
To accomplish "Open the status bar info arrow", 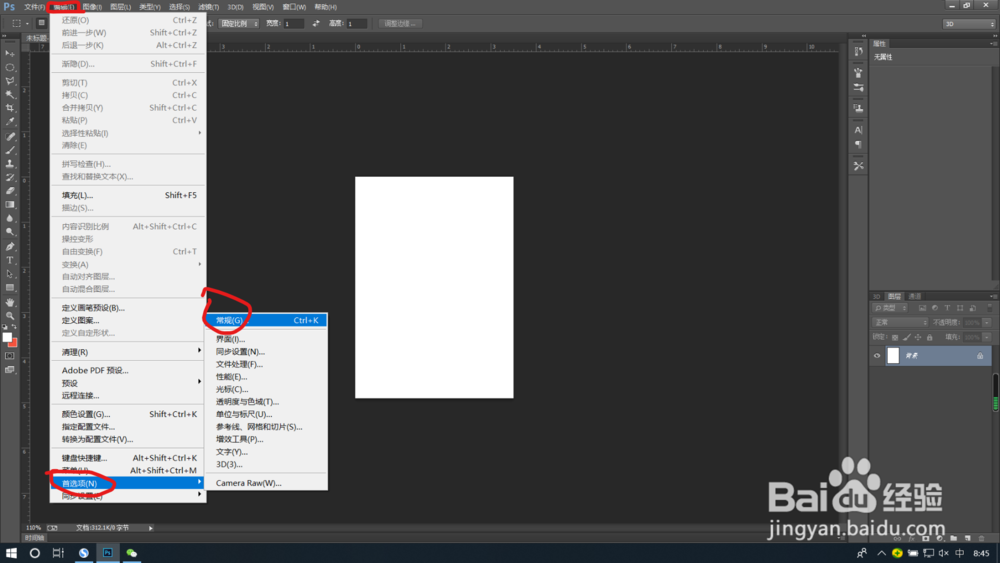I will pos(151,528).
